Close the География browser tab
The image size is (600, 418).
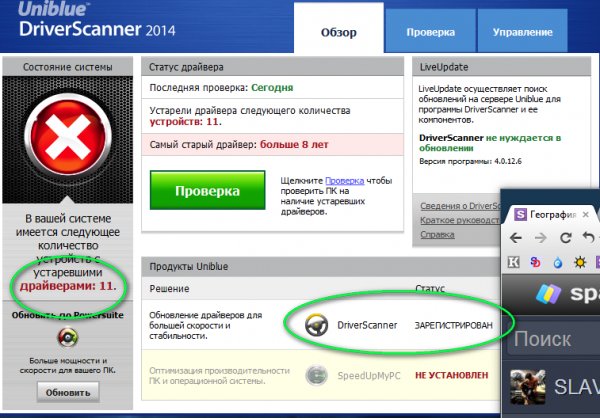(585, 215)
